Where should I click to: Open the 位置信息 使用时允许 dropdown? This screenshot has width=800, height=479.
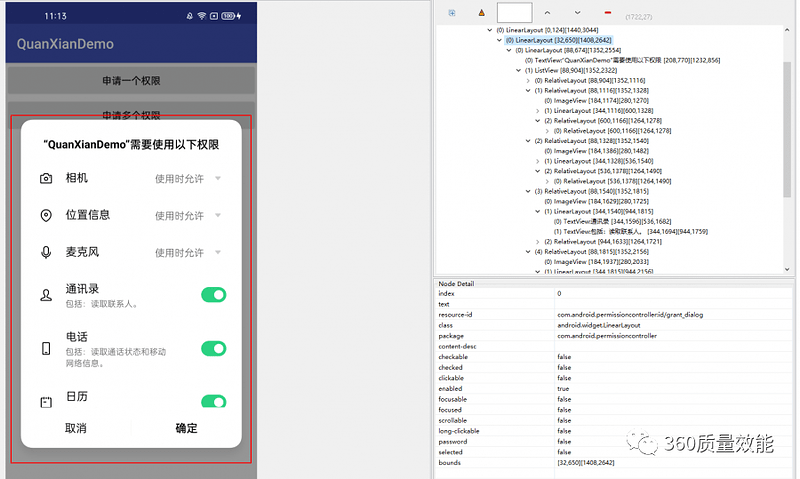[x=188, y=216]
